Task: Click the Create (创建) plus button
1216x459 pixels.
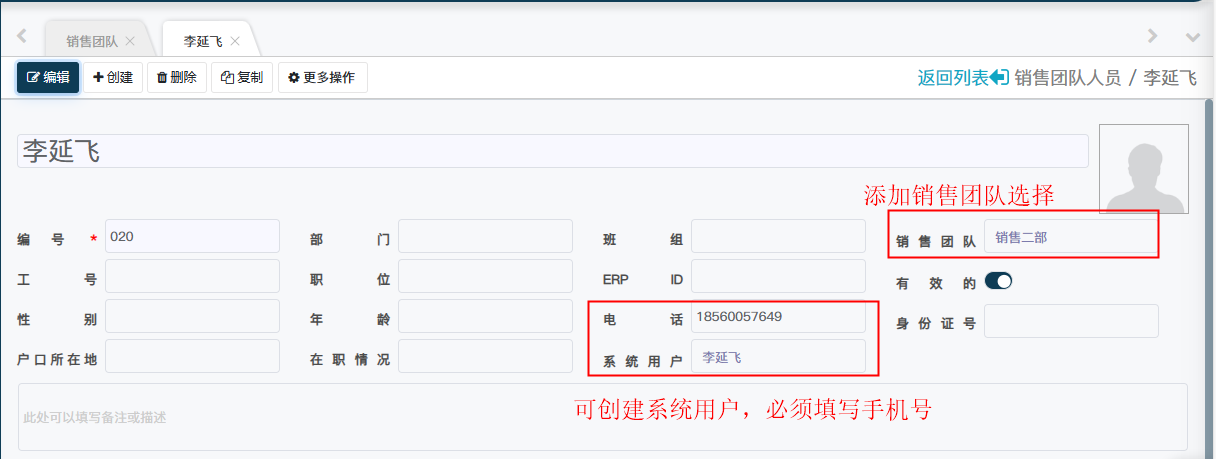Action: (x=113, y=77)
